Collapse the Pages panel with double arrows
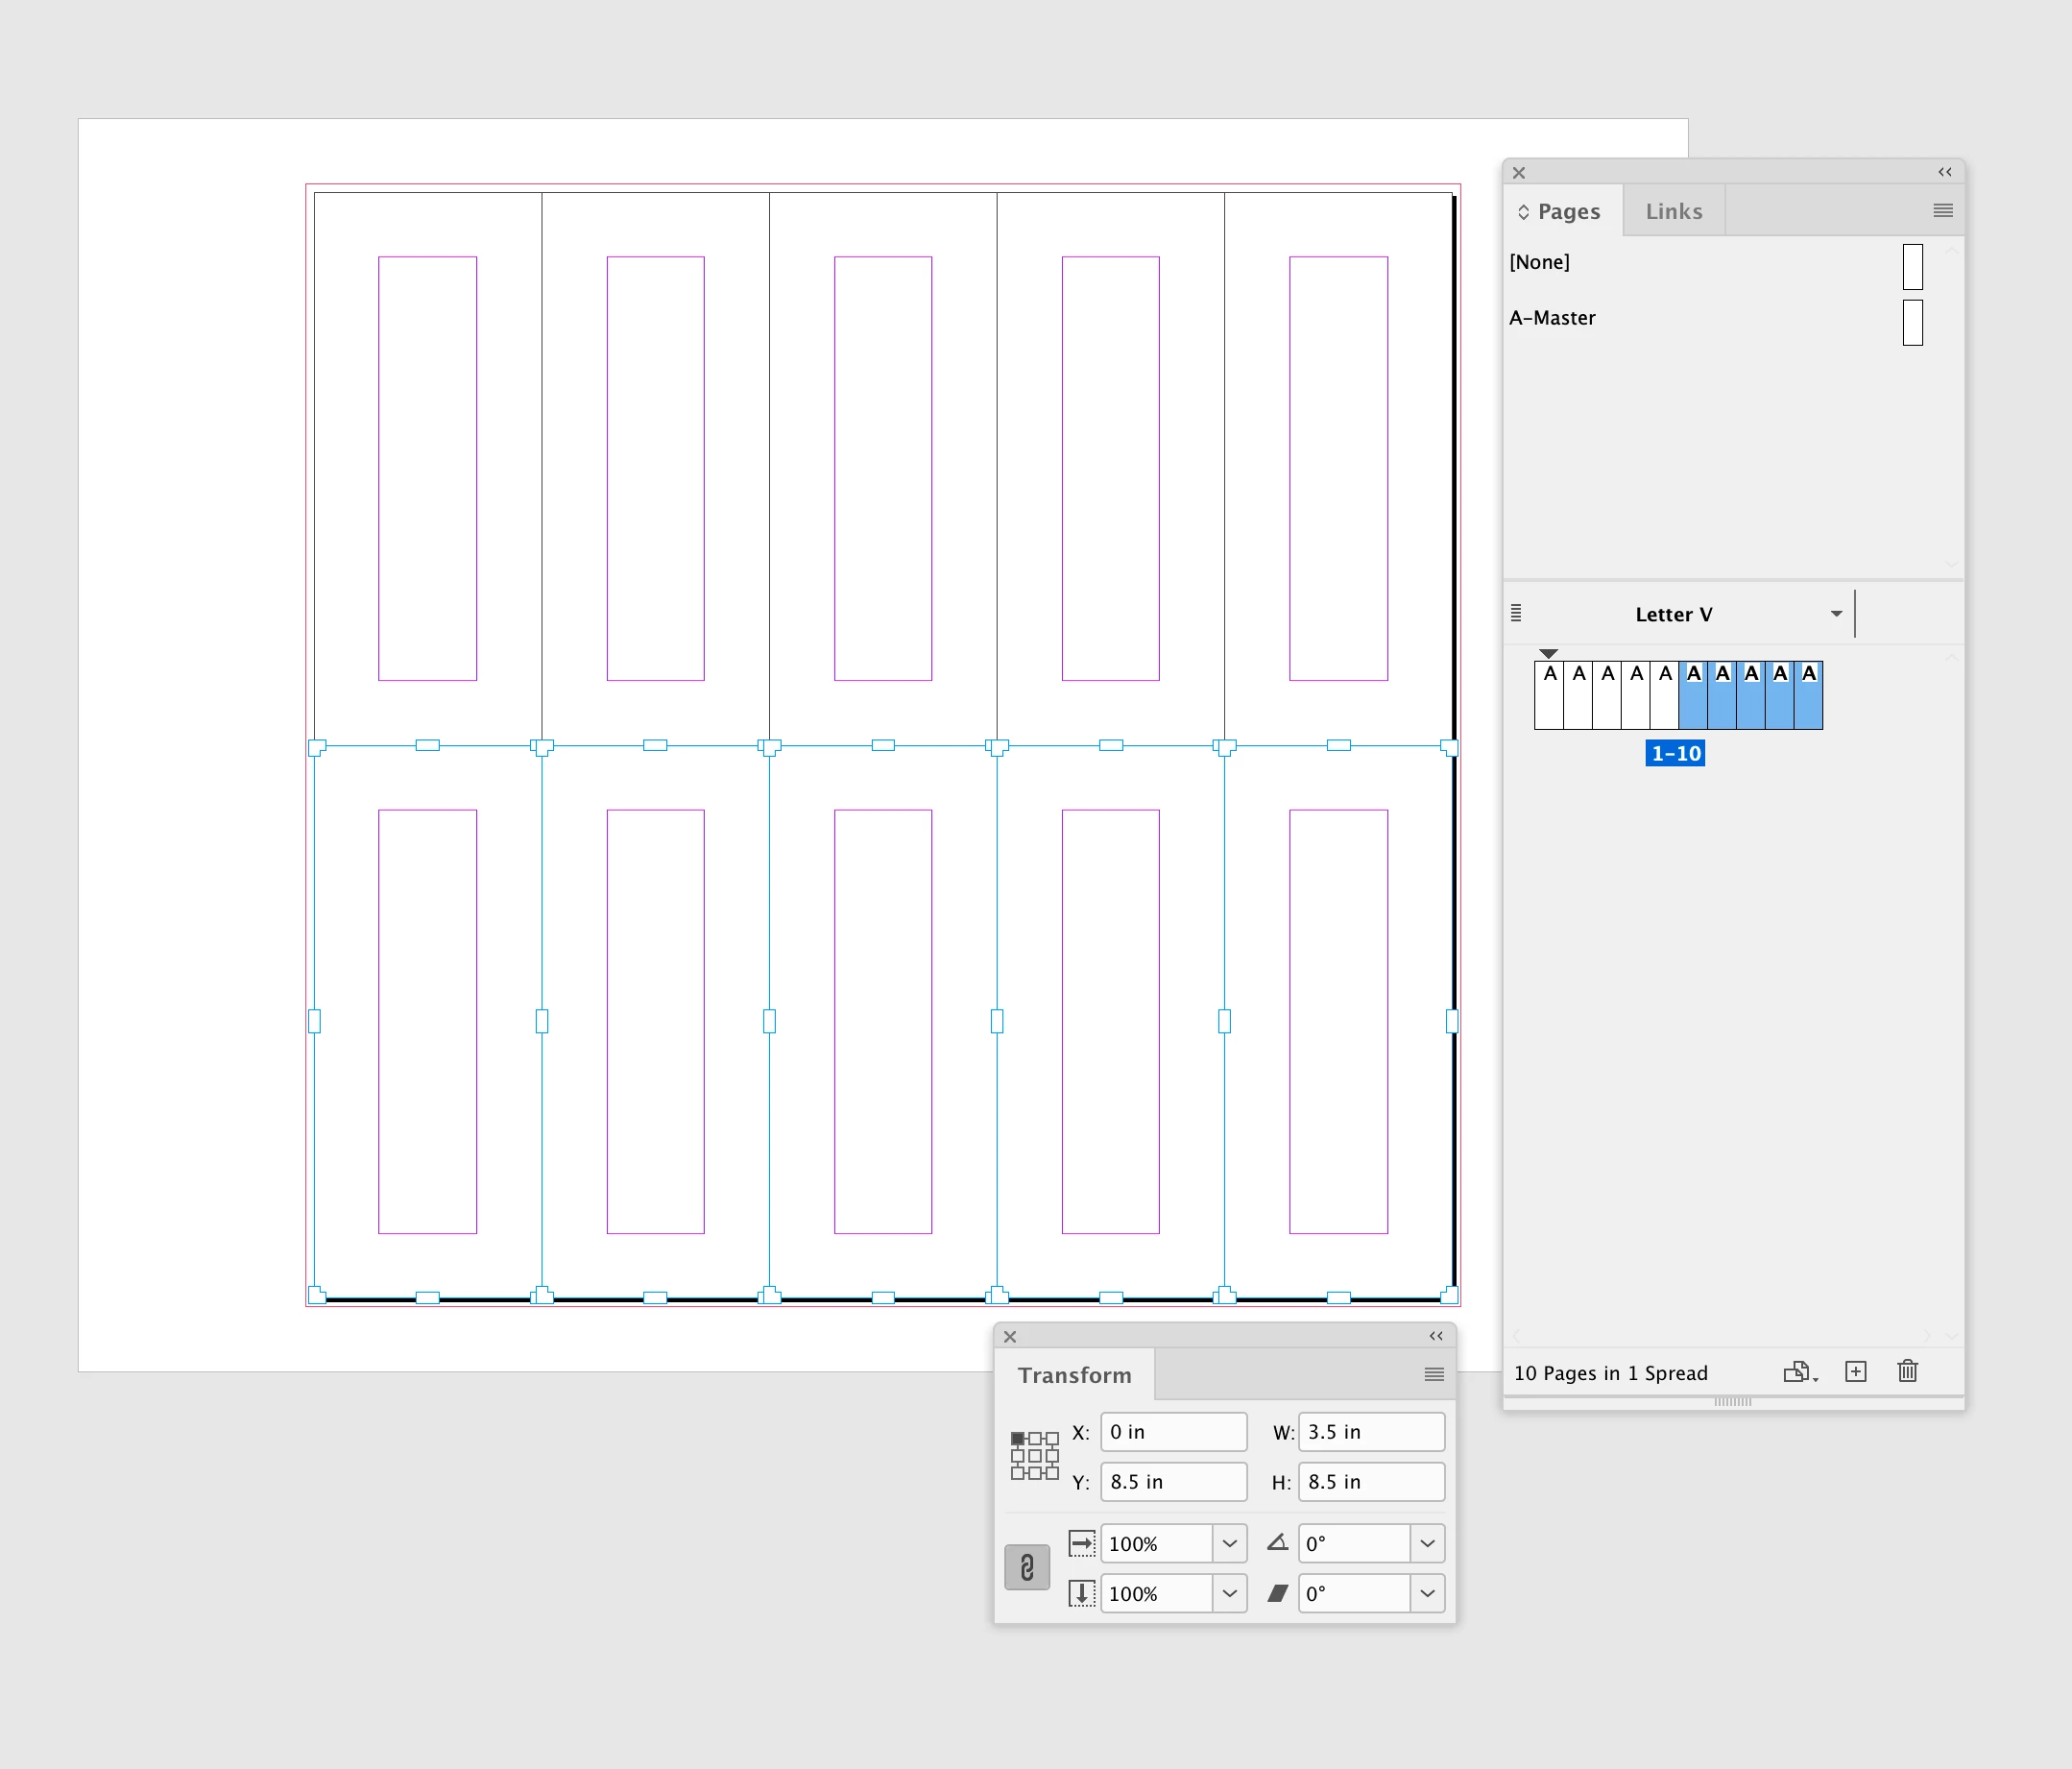This screenshot has height=1769, width=2072. click(x=1944, y=172)
